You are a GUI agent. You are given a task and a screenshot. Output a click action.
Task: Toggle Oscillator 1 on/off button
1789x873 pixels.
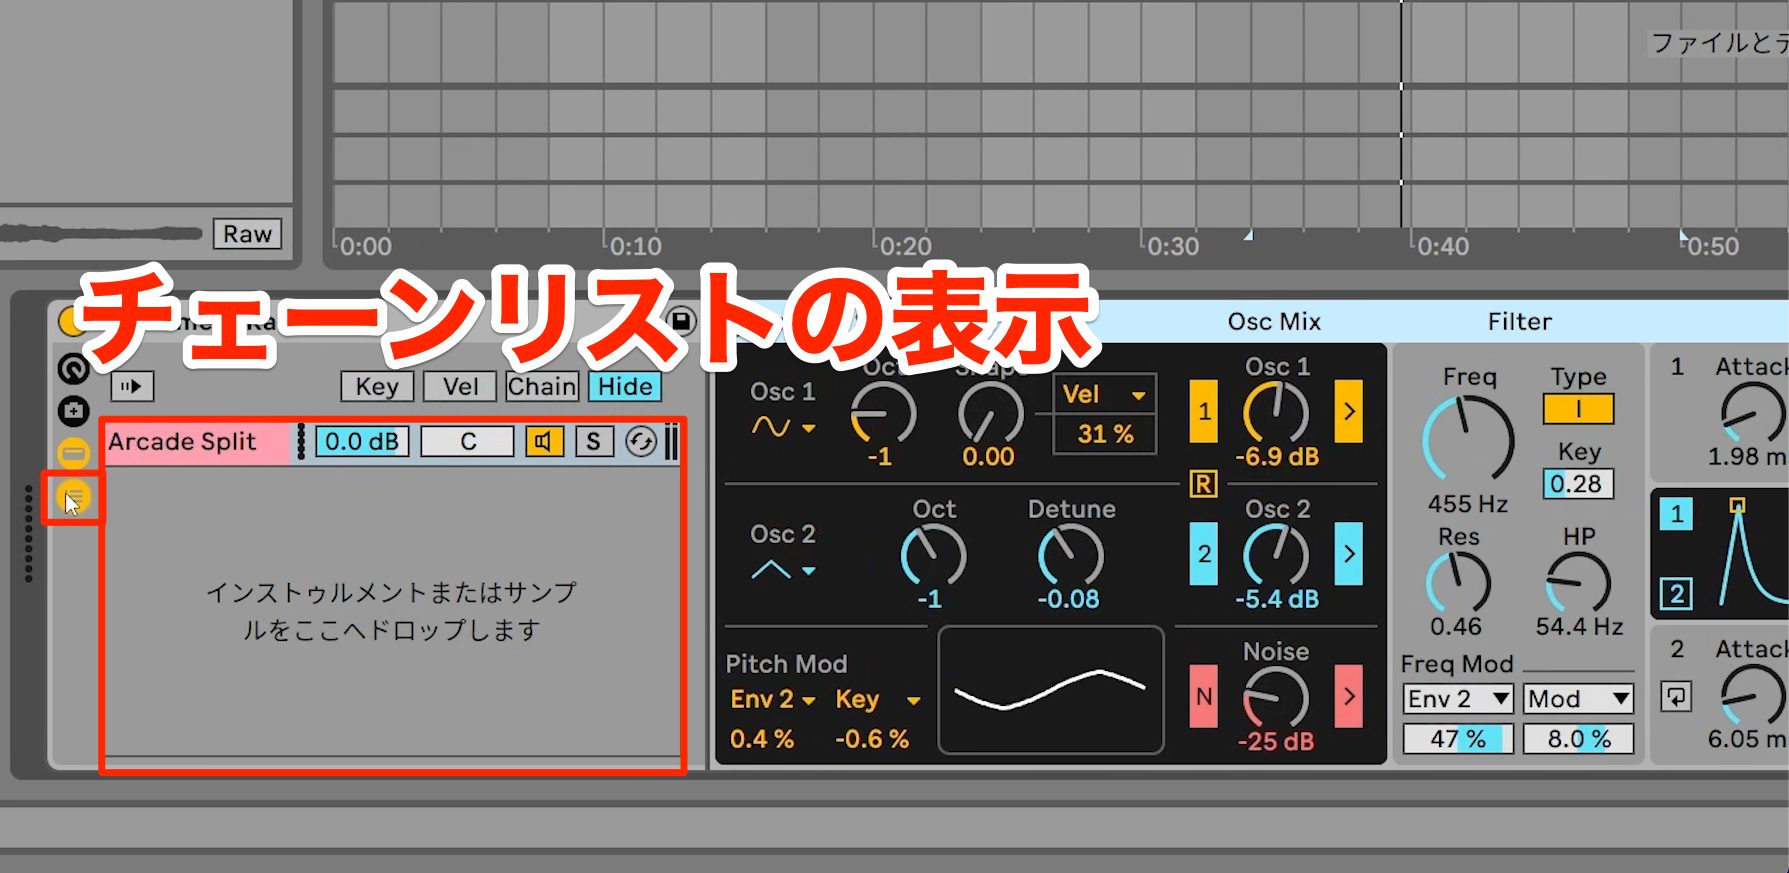point(1204,411)
